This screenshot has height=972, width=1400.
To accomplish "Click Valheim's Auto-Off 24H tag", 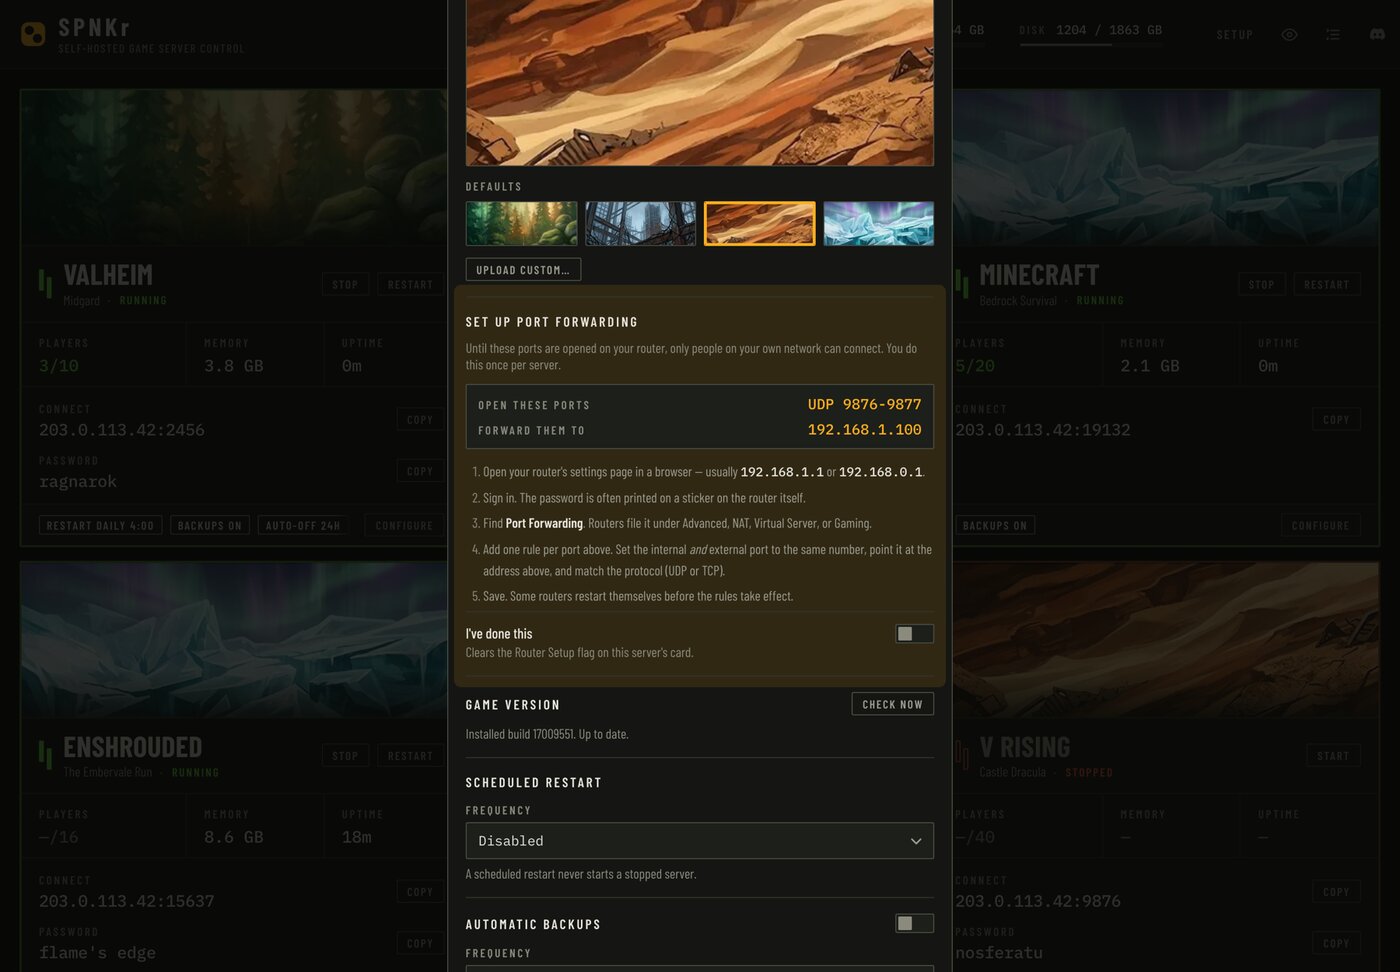I will [303, 526].
